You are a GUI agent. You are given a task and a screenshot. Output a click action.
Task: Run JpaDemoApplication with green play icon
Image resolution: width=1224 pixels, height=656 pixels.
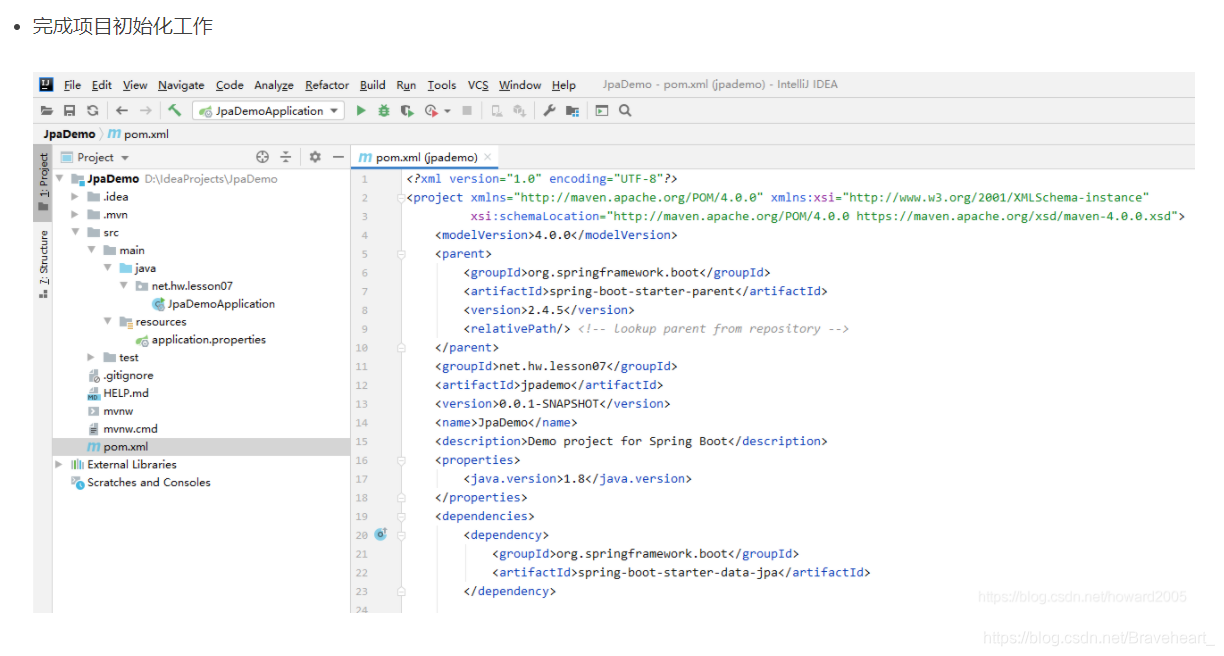361,111
